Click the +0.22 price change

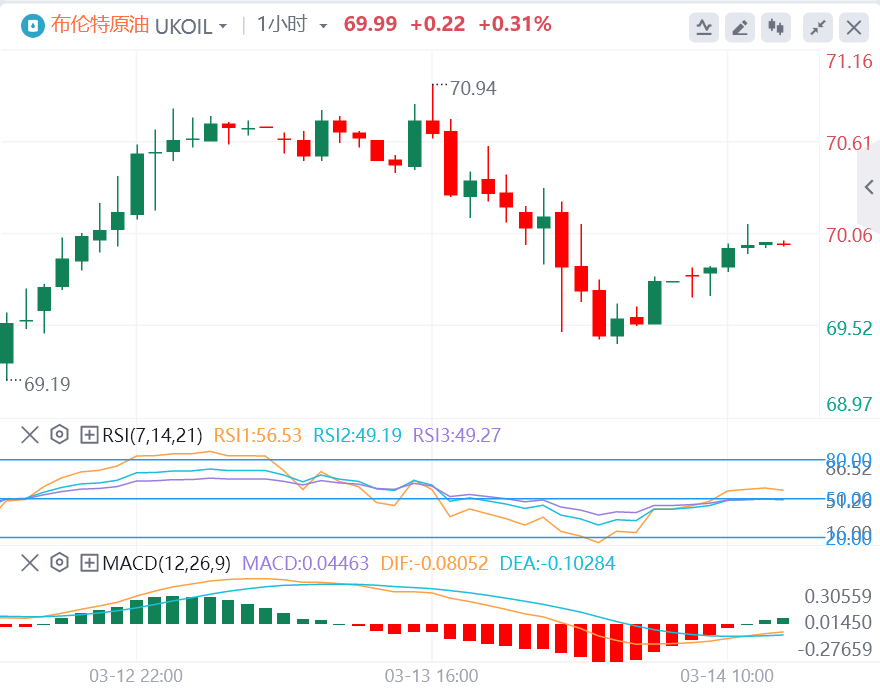coord(438,24)
